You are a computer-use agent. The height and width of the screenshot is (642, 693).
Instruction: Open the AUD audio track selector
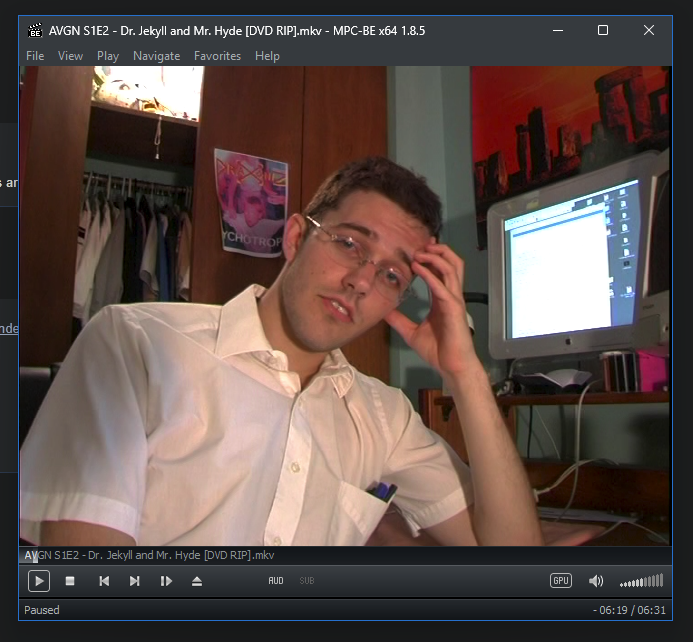(x=276, y=581)
